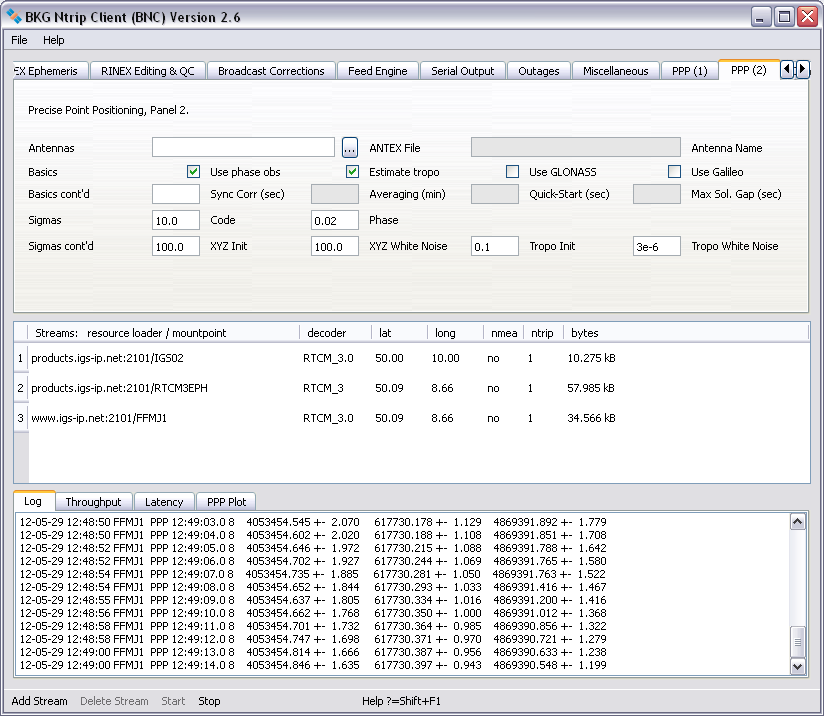Enable the Use Galileo checkbox
This screenshot has width=824, height=716.
click(675, 172)
